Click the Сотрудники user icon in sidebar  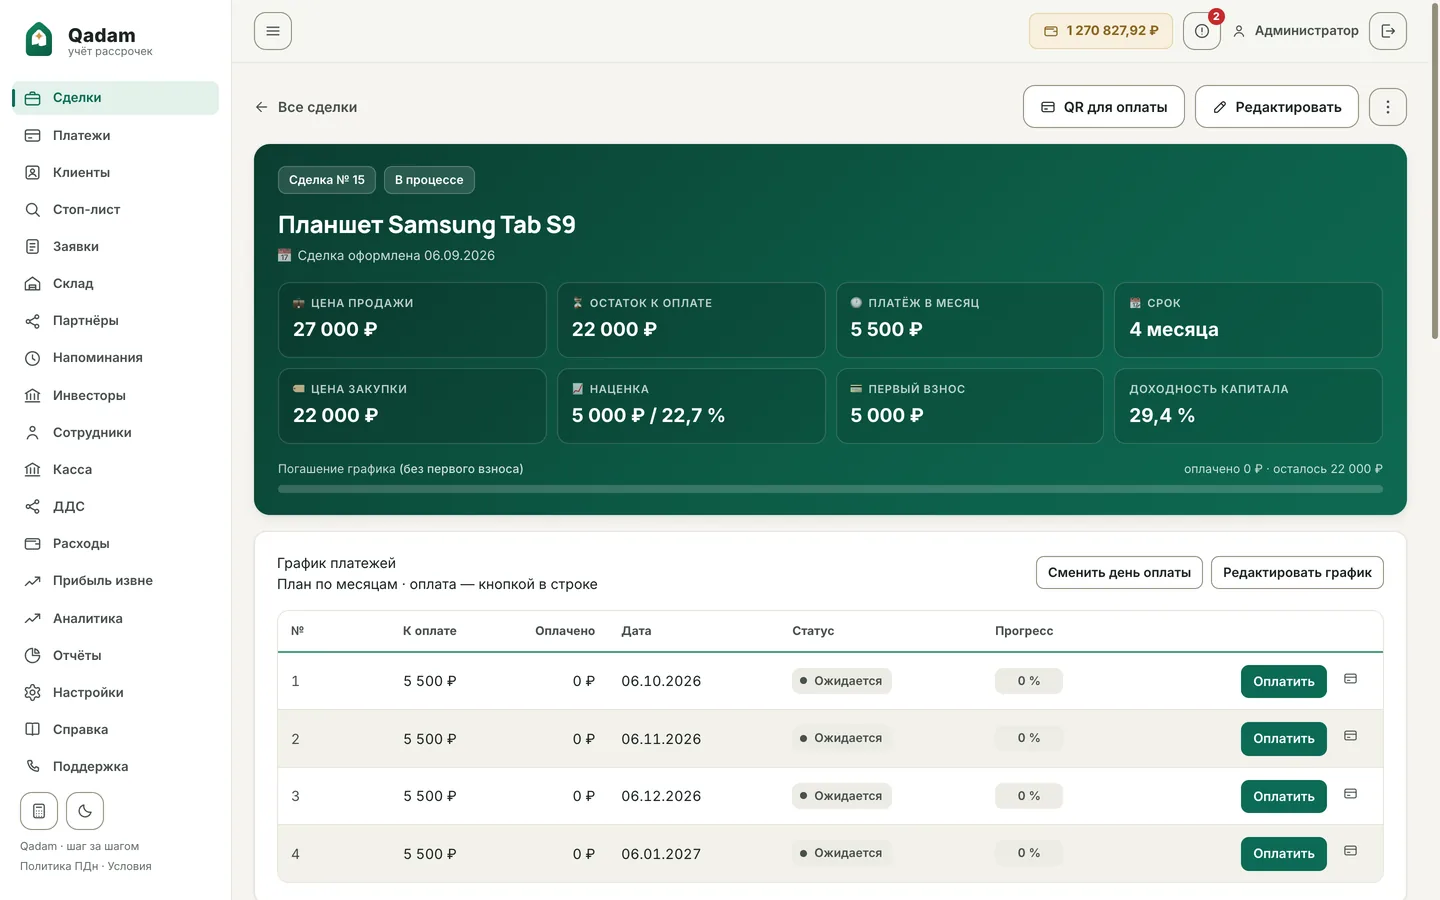click(32, 432)
